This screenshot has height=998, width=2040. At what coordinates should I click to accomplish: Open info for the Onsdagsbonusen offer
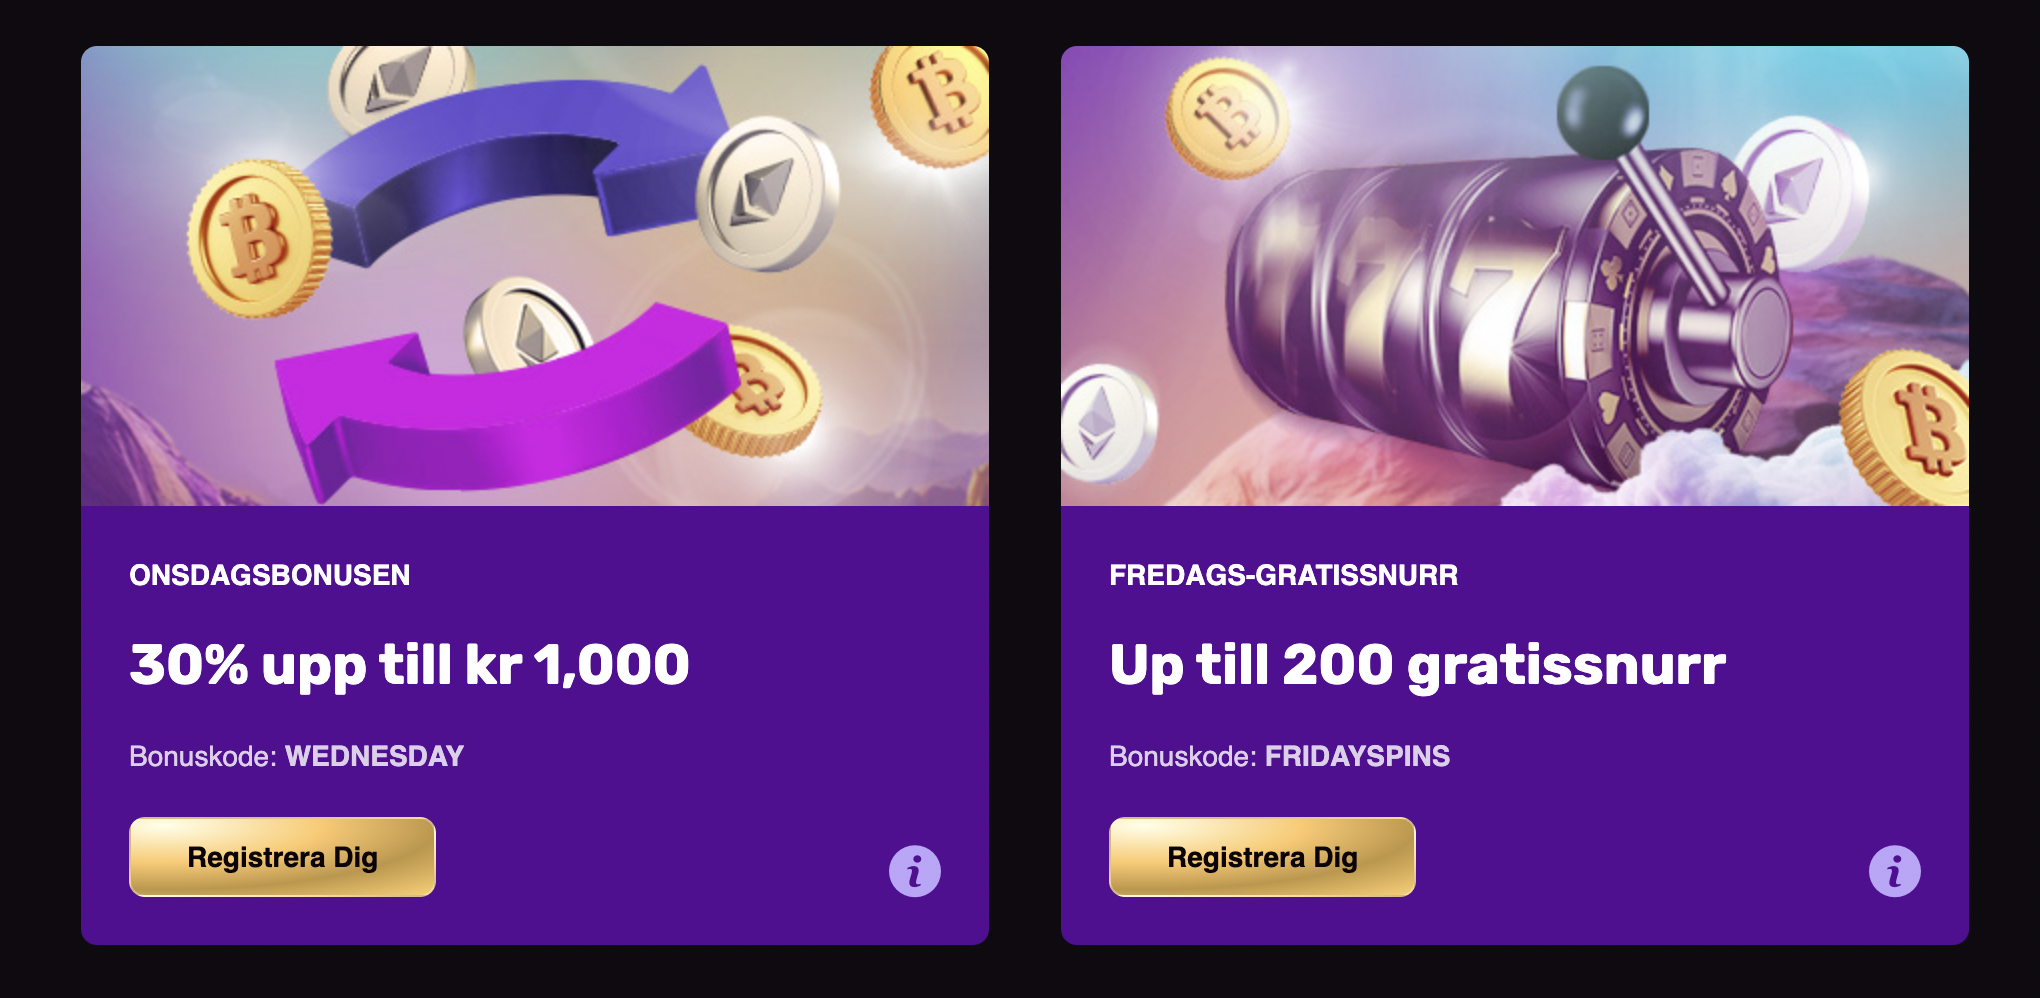[x=914, y=871]
